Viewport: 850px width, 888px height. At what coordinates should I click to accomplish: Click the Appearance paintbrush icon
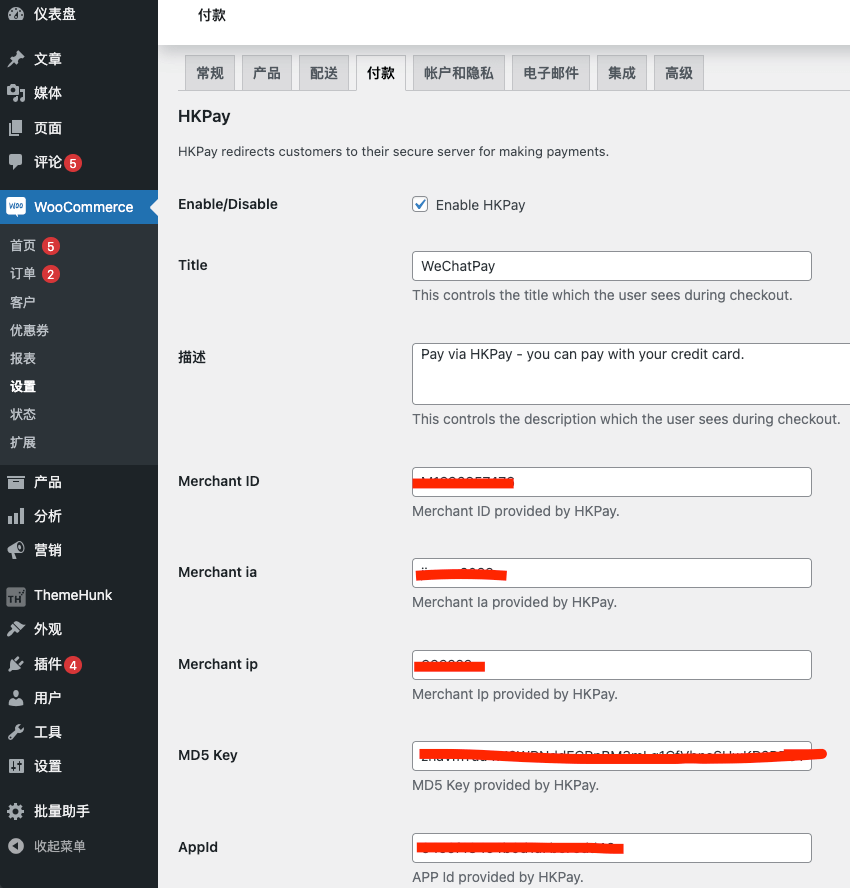pyautogui.click(x=16, y=629)
